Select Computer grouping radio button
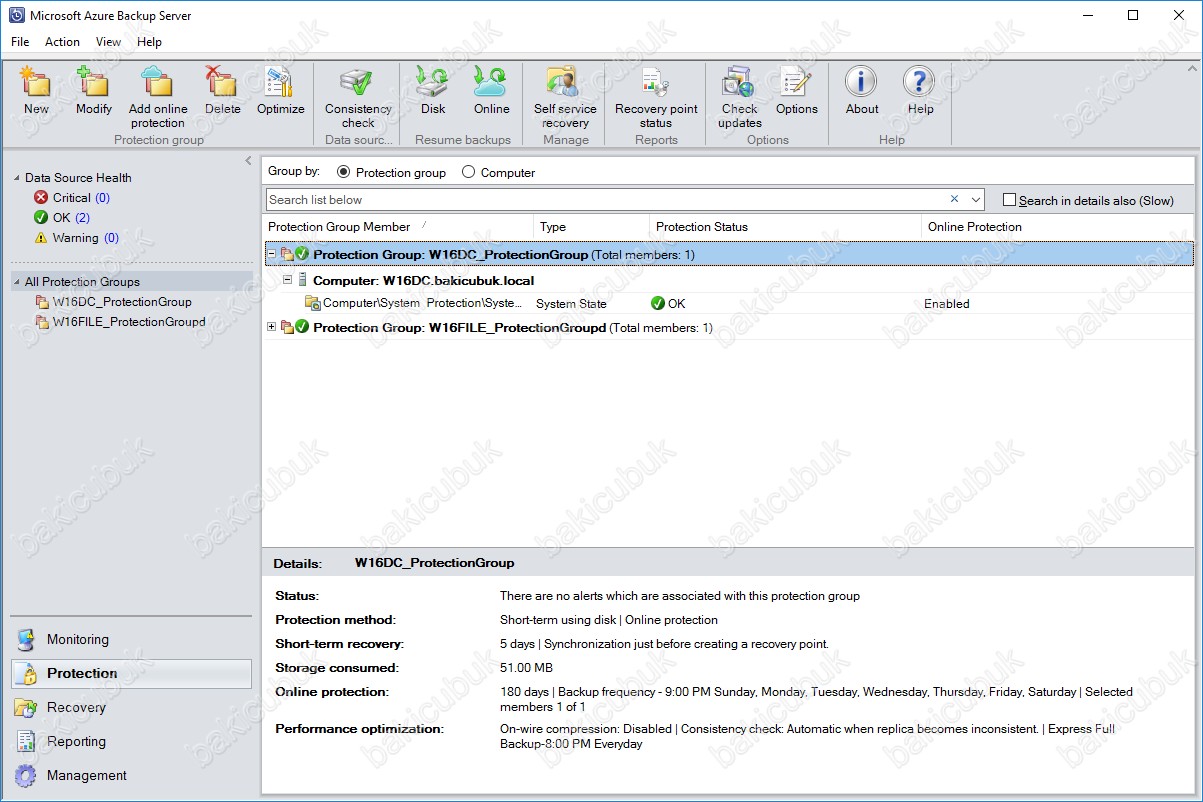 (x=468, y=172)
